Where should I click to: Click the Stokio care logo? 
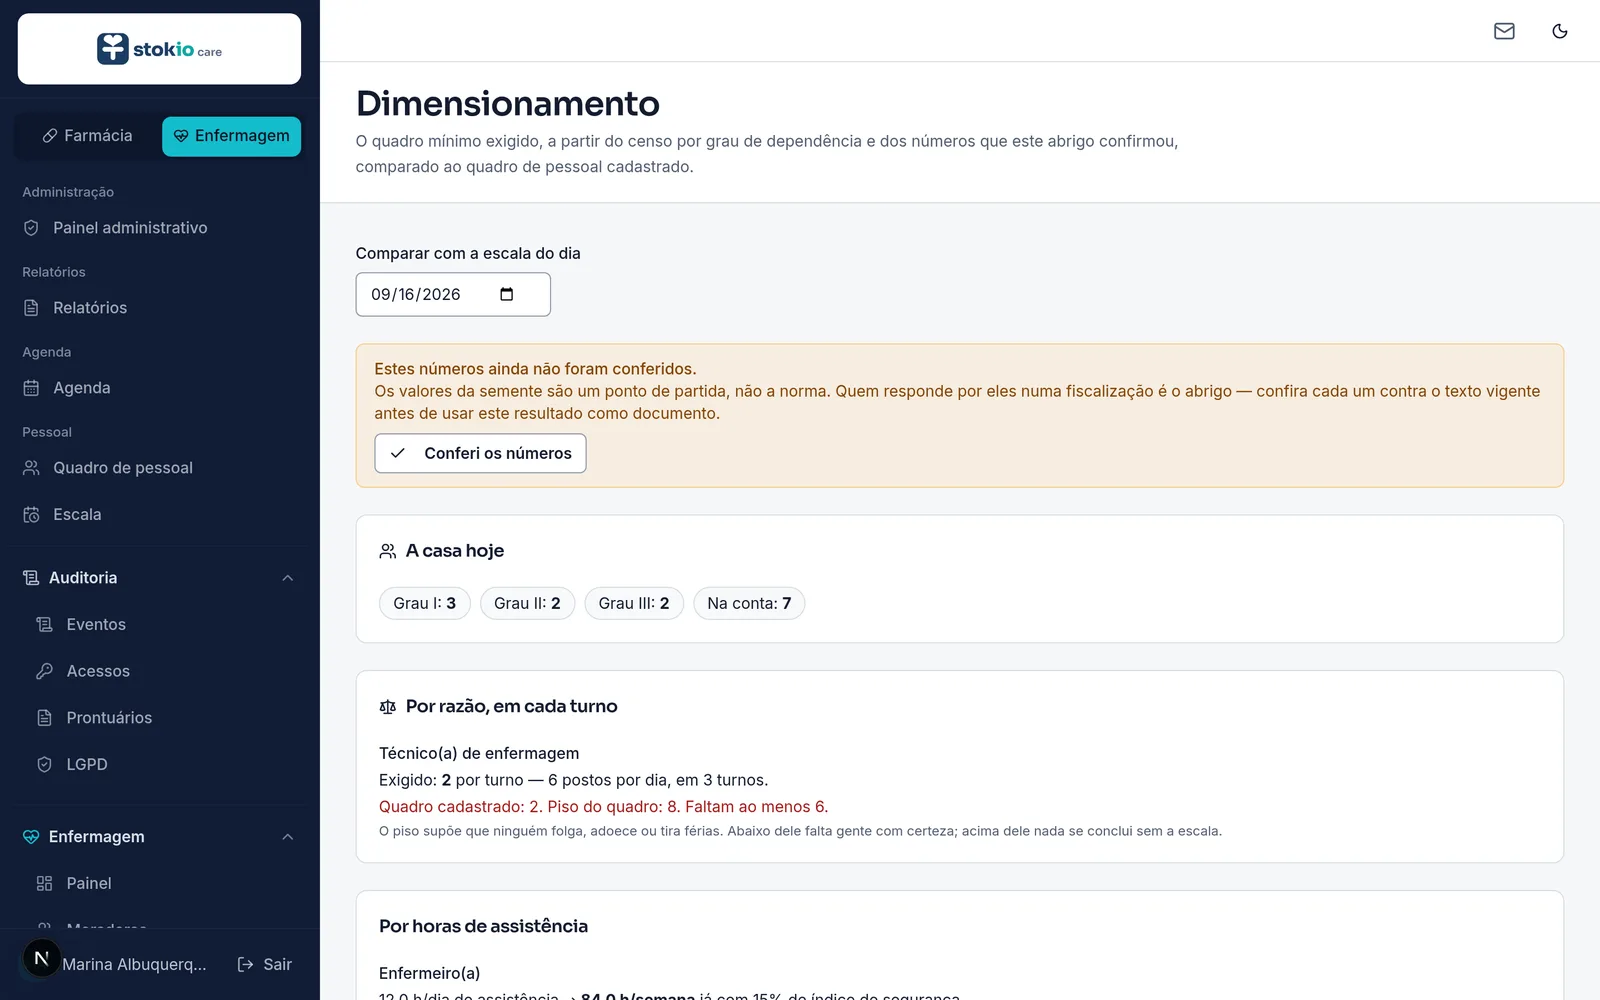click(159, 49)
